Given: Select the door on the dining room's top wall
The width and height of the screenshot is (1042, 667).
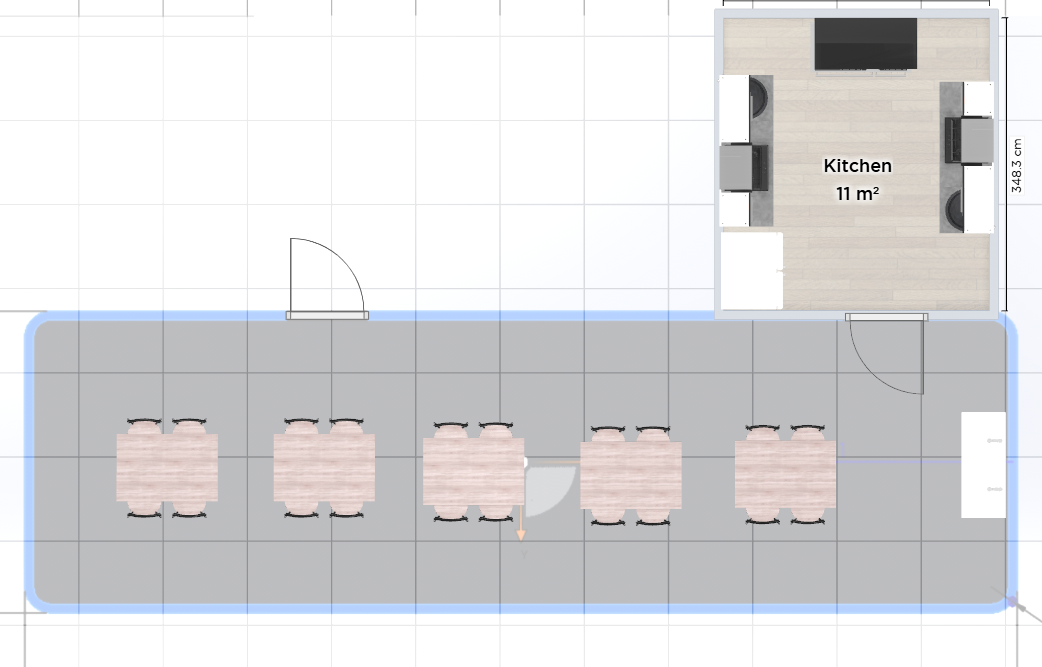Looking at the screenshot, I should pyautogui.click(x=327, y=315).
